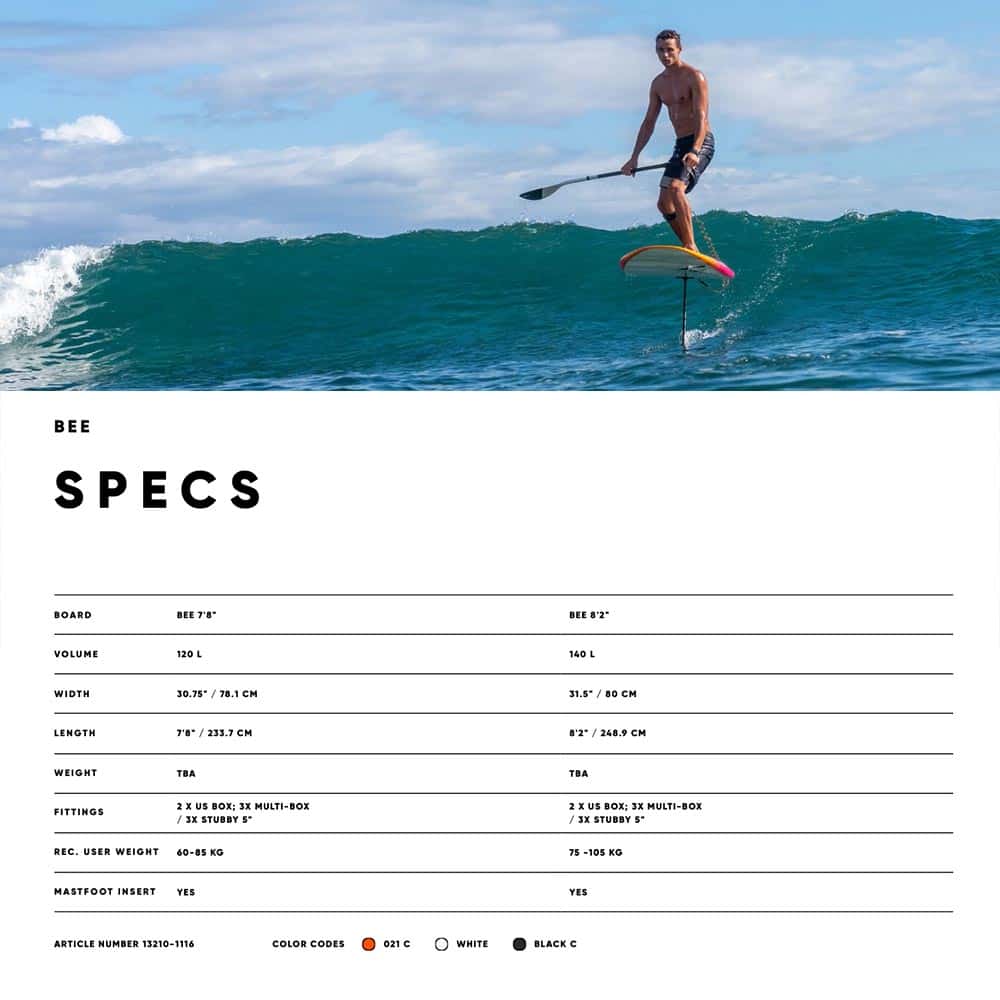The image size is (1000, 1000).
Task: Click the large SPECS heading
Action: [x=158, y=489]
